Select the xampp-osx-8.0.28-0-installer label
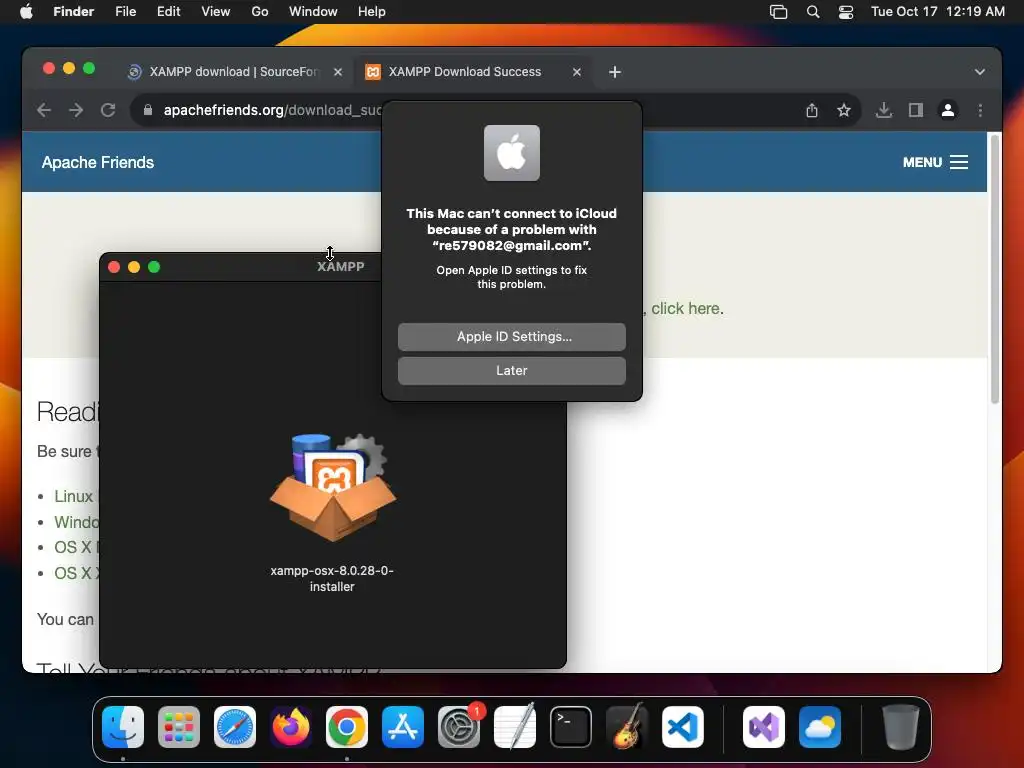 coord(332,579)
